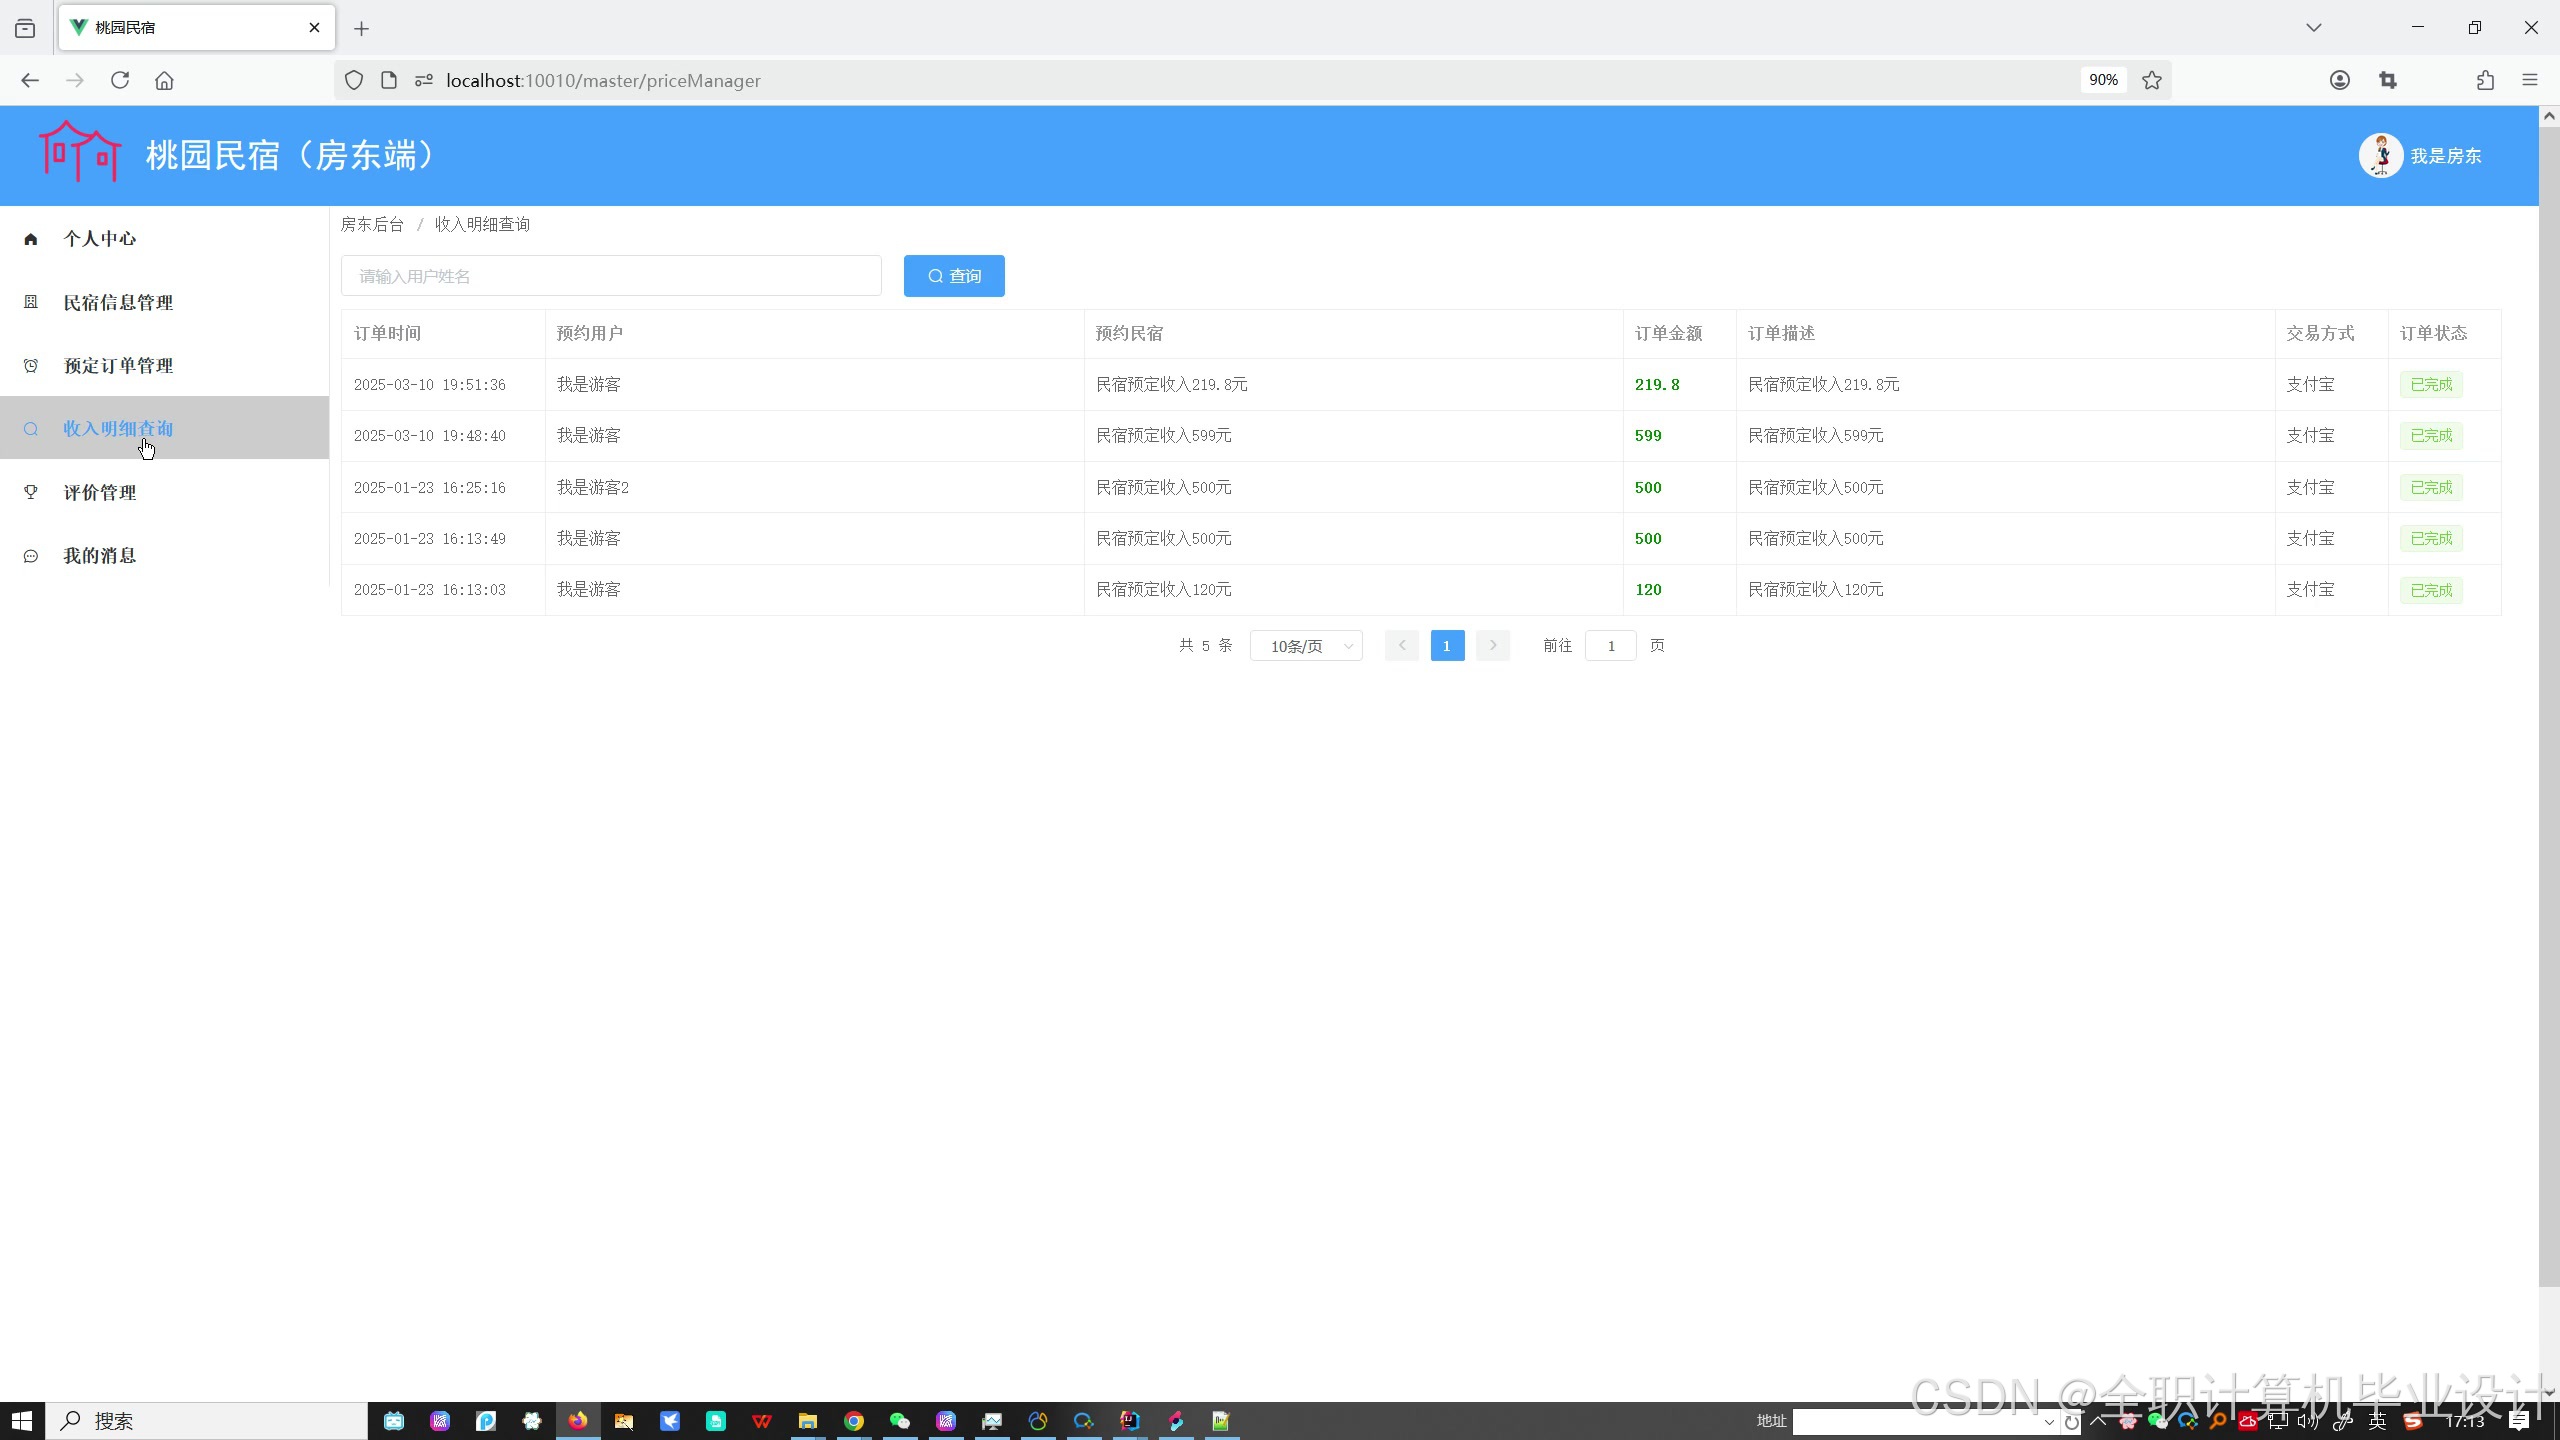Open the taskbar 地址 address dropdown arrow
The height and width of the screenshot is (1440, 2560).
click(2049, 1421)
